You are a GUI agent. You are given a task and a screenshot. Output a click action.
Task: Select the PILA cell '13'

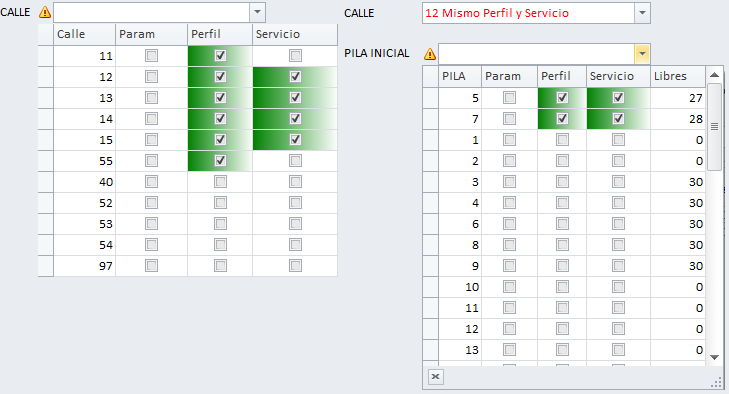point(460,350)
